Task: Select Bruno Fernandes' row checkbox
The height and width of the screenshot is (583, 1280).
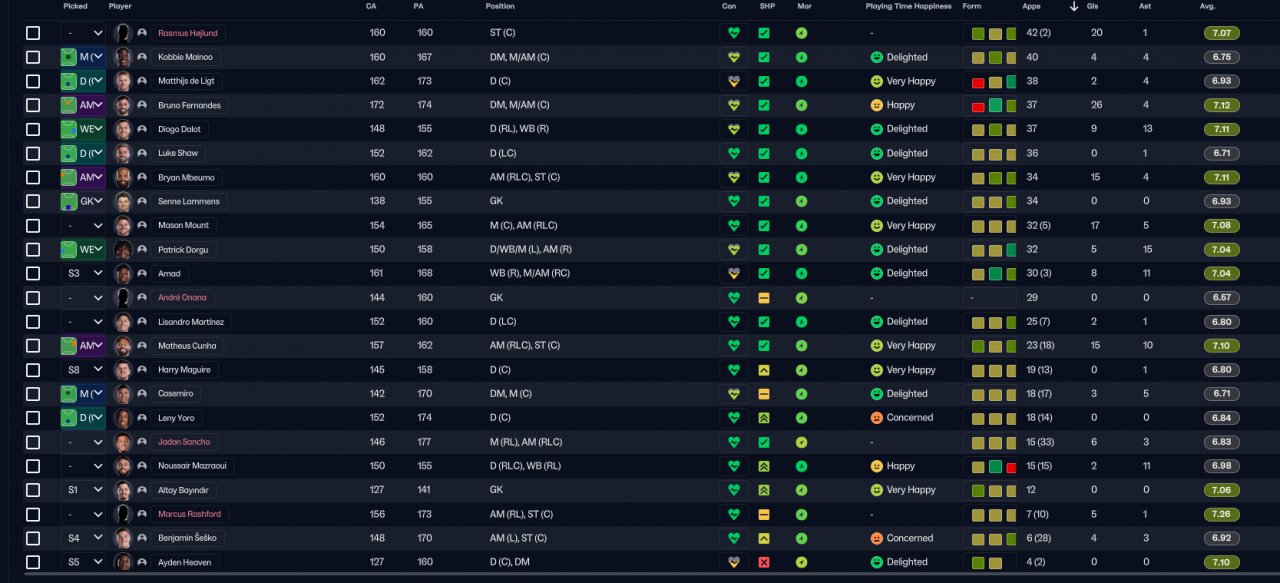Action: coord(33,105)
